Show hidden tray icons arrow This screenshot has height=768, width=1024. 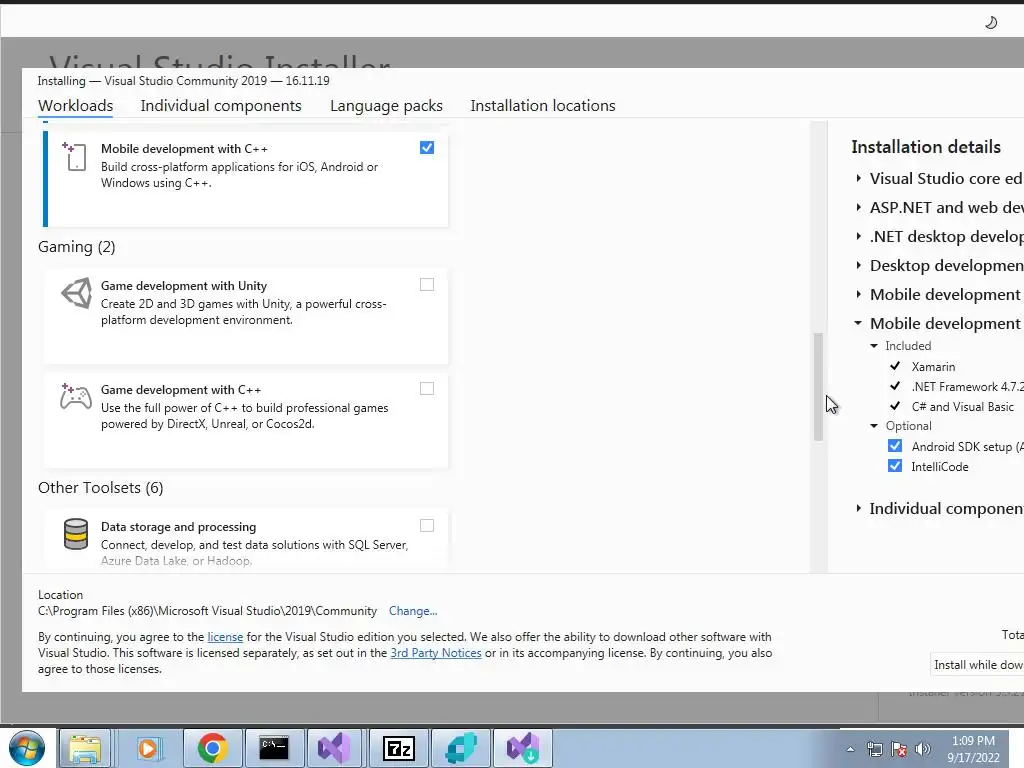click(850, 749)
